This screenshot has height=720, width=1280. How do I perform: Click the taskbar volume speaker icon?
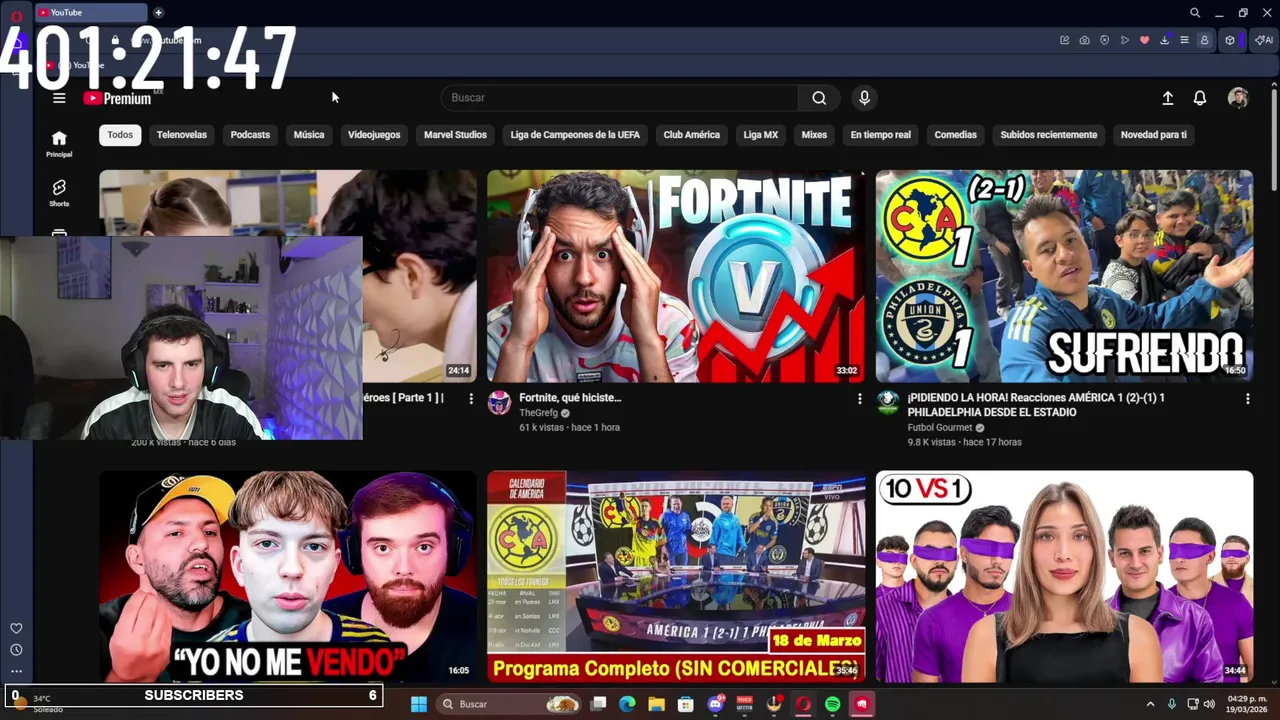[1210, 704]
